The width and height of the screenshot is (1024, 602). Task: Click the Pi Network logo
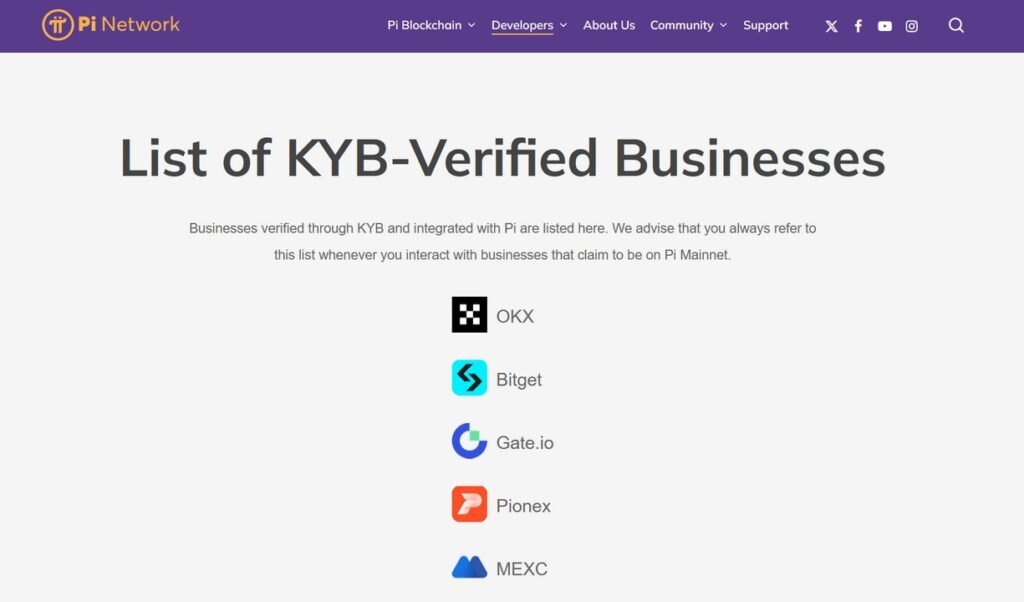pyautogui.click(x=111, y=25)
